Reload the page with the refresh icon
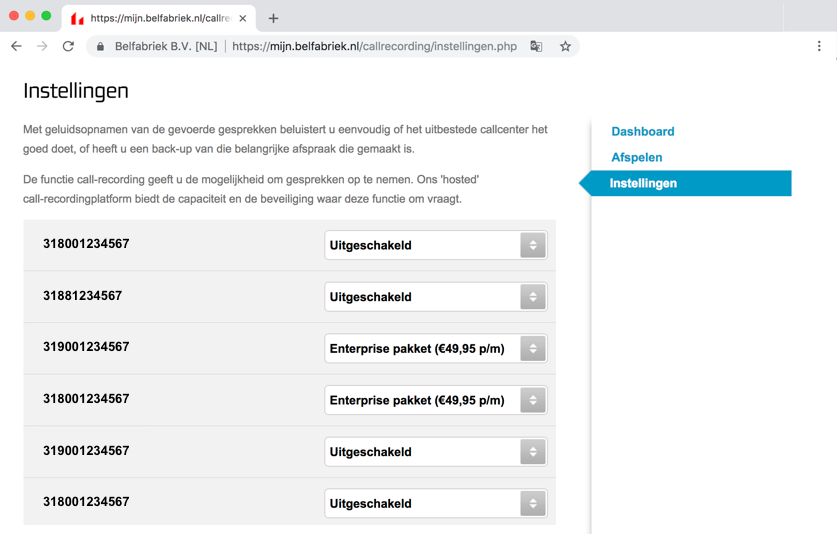837x534 pixels. [x=68, y=46]
